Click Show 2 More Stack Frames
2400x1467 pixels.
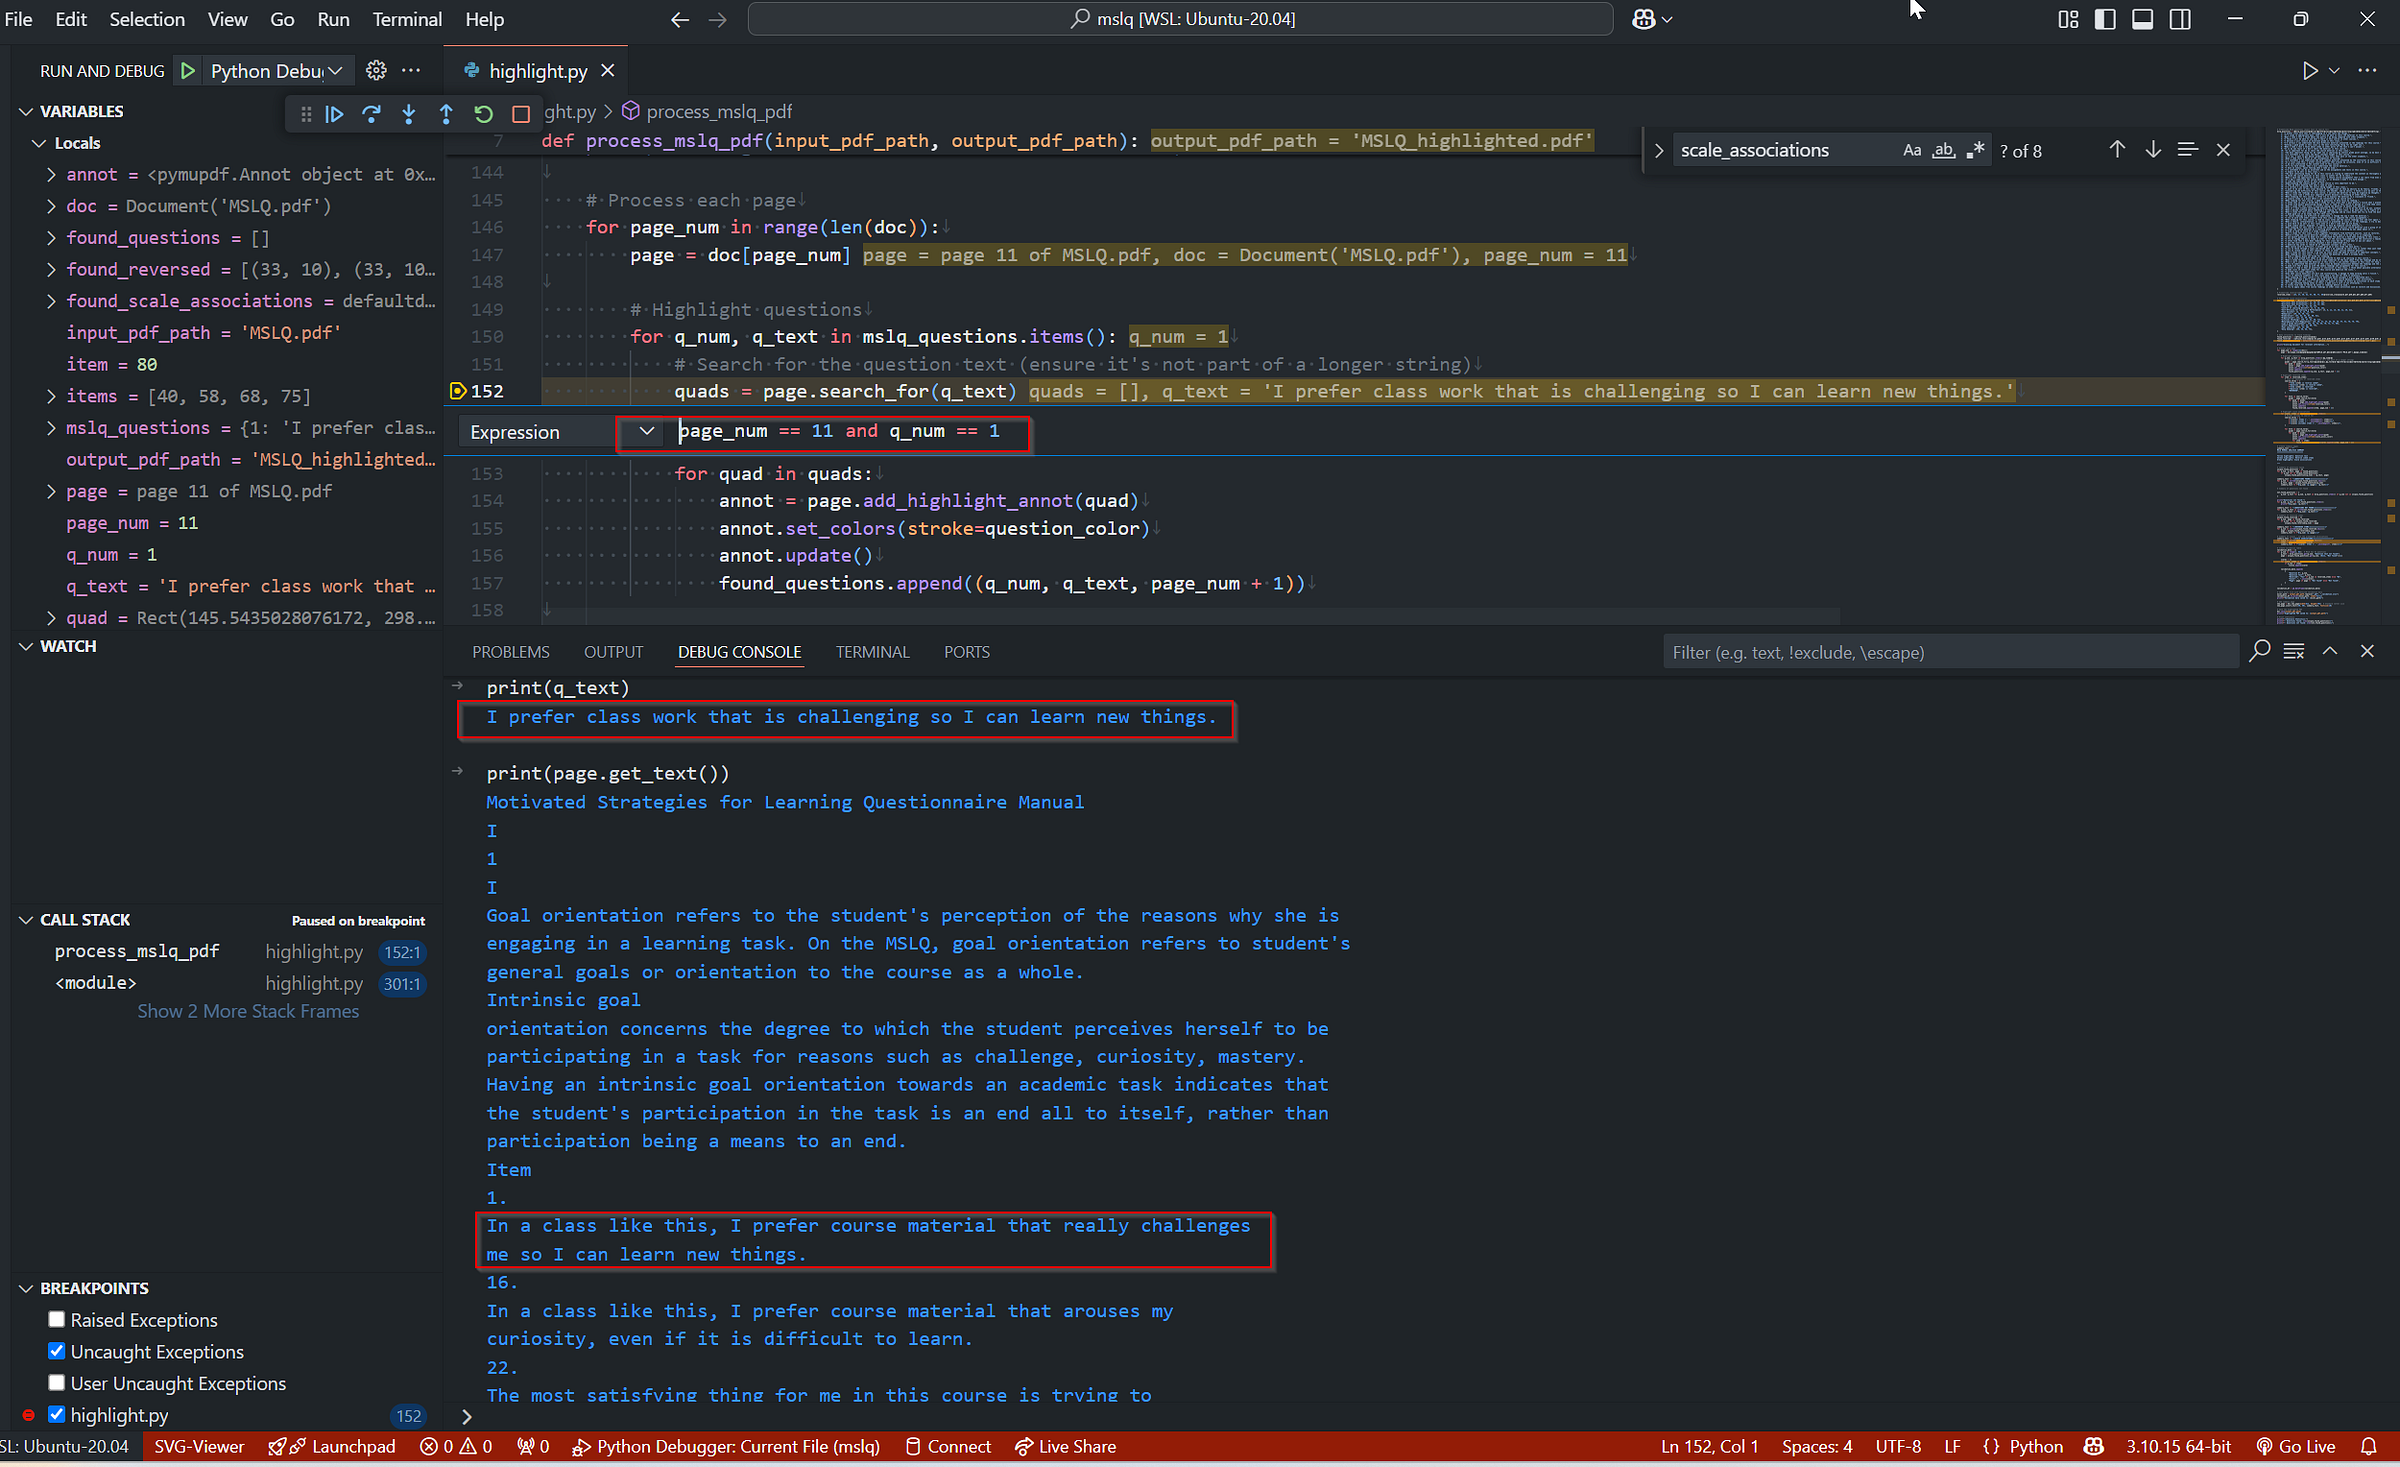click(248, 1011)
